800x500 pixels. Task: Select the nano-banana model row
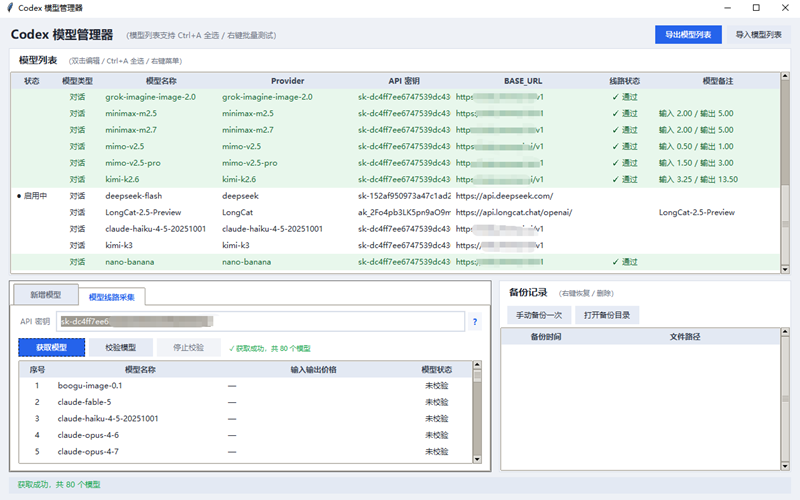[395, 262]
